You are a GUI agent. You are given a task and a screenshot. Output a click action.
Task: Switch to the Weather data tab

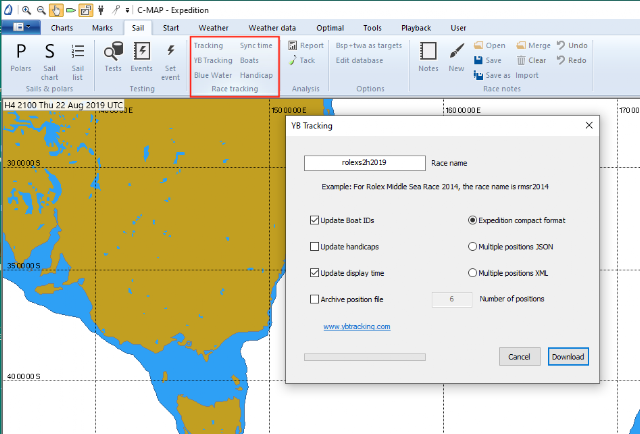272,28
